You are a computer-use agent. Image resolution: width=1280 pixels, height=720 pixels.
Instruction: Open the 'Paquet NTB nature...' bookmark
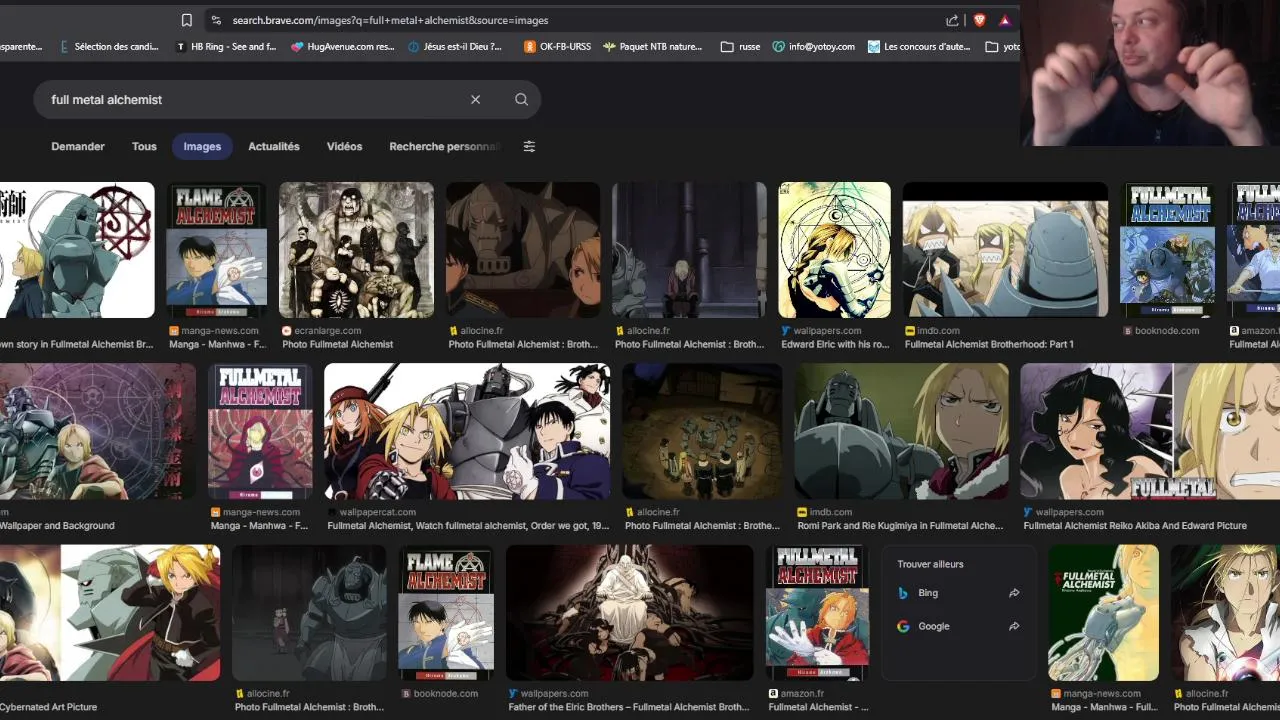(652, 46)
